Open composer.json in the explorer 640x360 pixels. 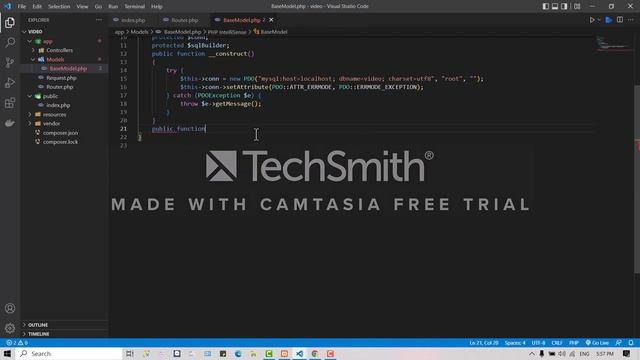pos(64,133)
